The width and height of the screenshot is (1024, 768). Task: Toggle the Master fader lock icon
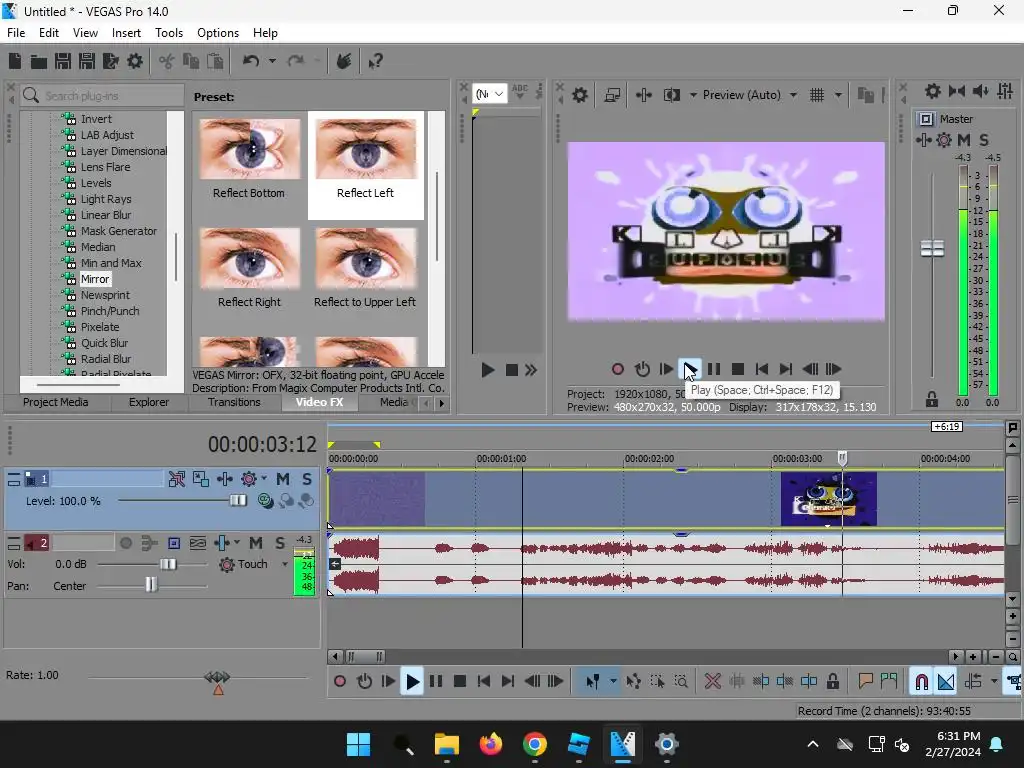click(x=932, y=399)
